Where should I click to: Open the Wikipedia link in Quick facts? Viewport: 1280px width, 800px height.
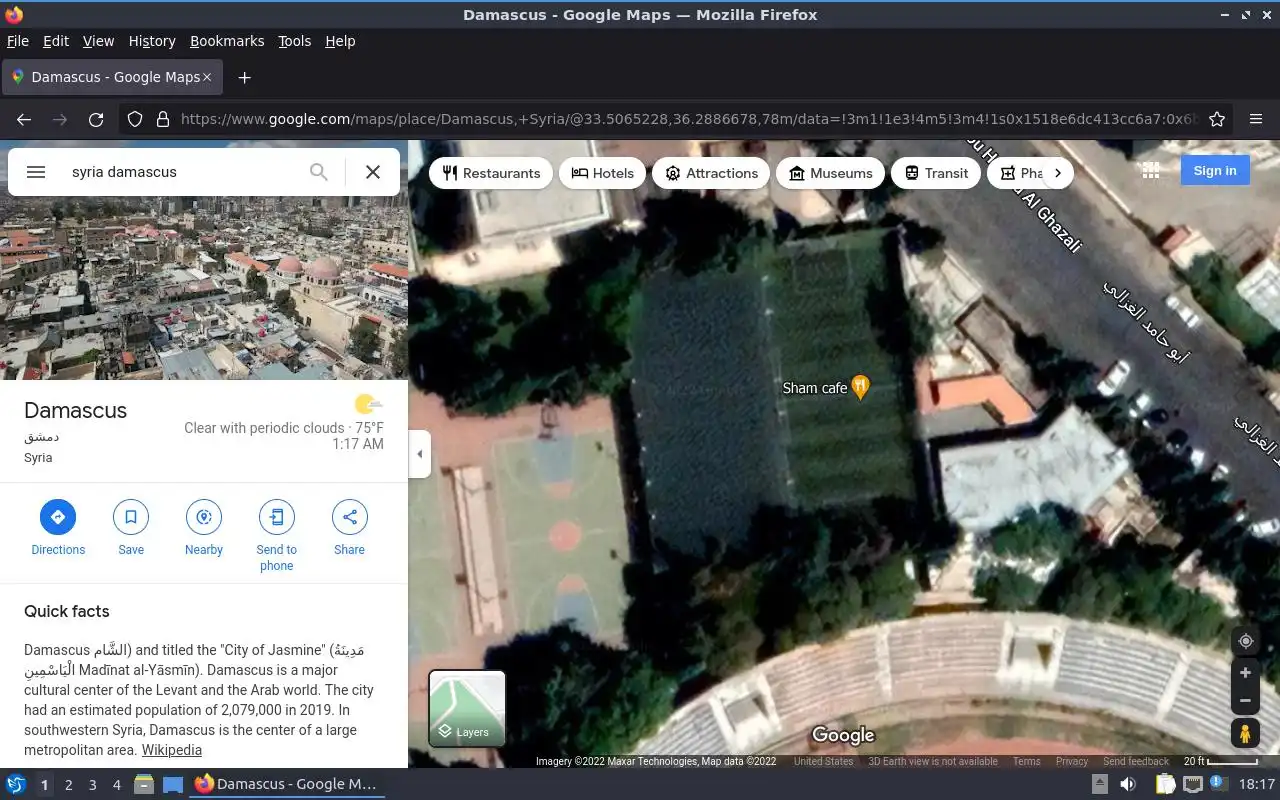point(171,750)
